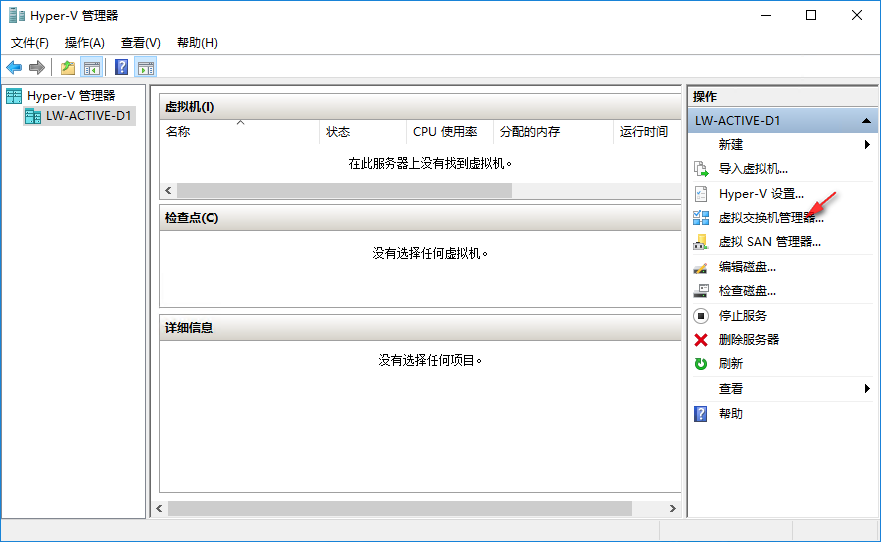This screenshot has height=542, width=881.
Task: Maximize the Hyper-V 管理器 window
Action: (x=811, y=15)
